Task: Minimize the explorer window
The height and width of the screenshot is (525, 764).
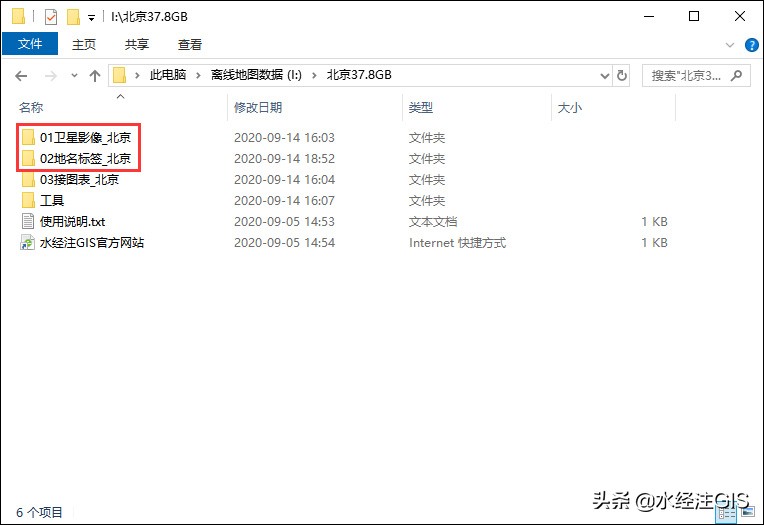Action: (x=649, y=17)
